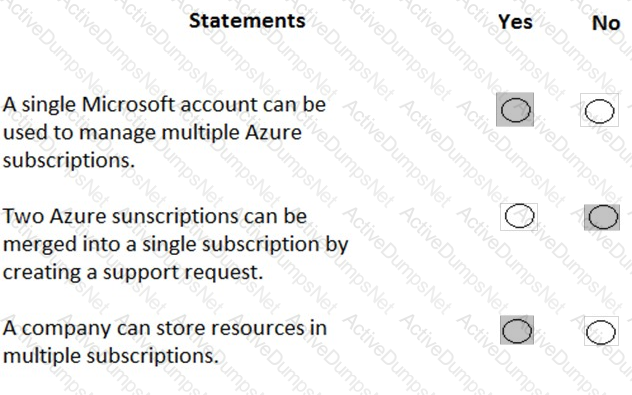Mark Yes for storing resources in multiple subscriptions
Viewport: 632px width, 395px height.
tap(517, 330)
